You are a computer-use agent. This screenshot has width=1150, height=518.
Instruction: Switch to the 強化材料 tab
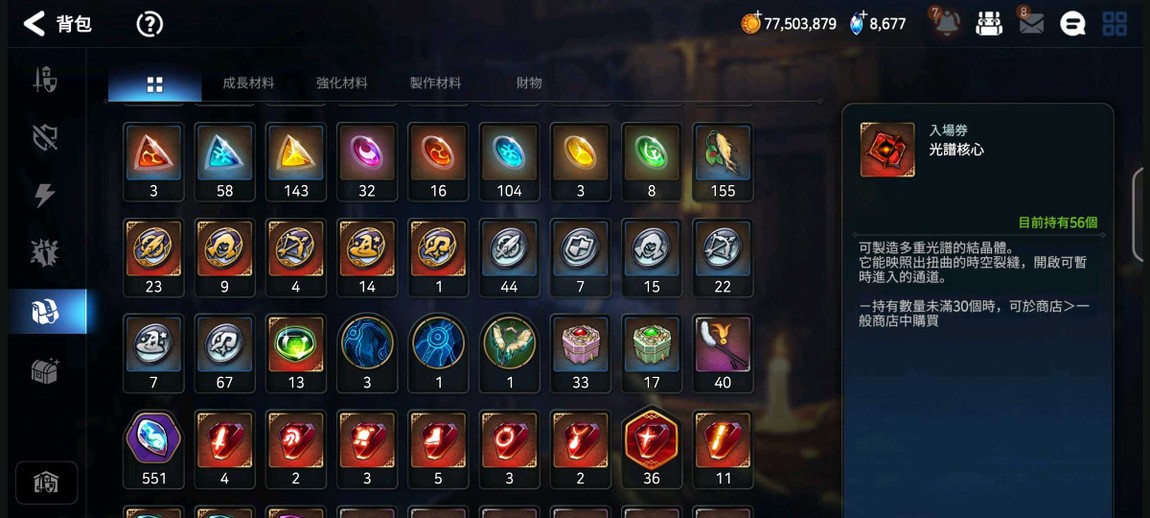point(342,84)
